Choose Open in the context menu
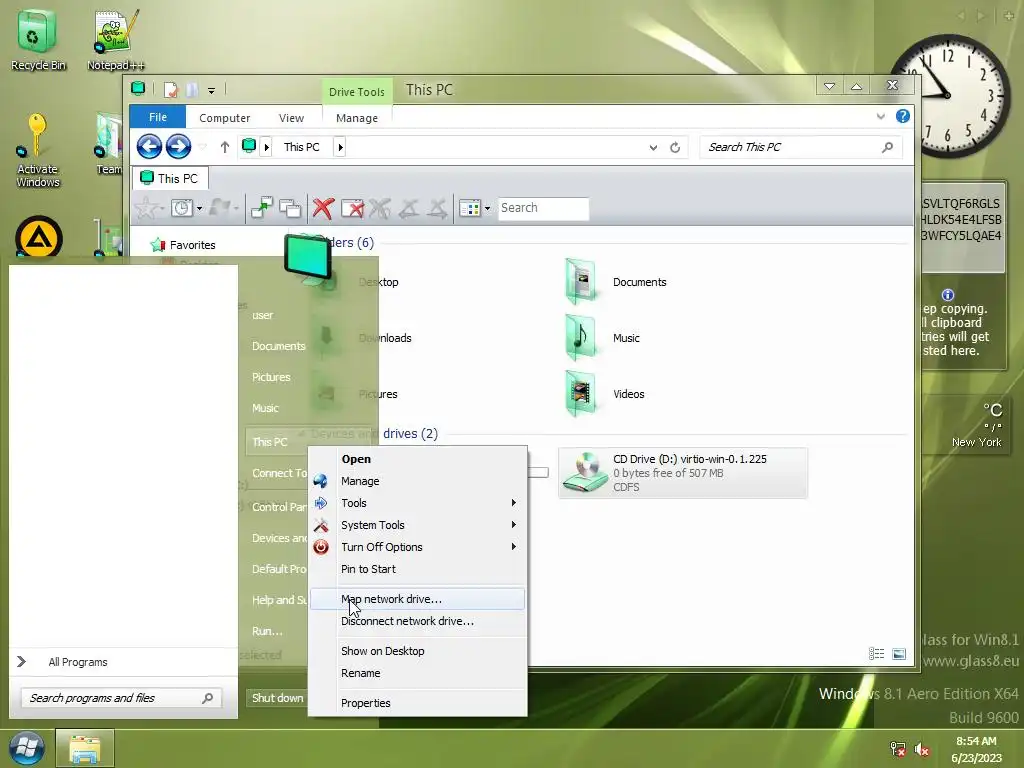 [x=417, y=459]
